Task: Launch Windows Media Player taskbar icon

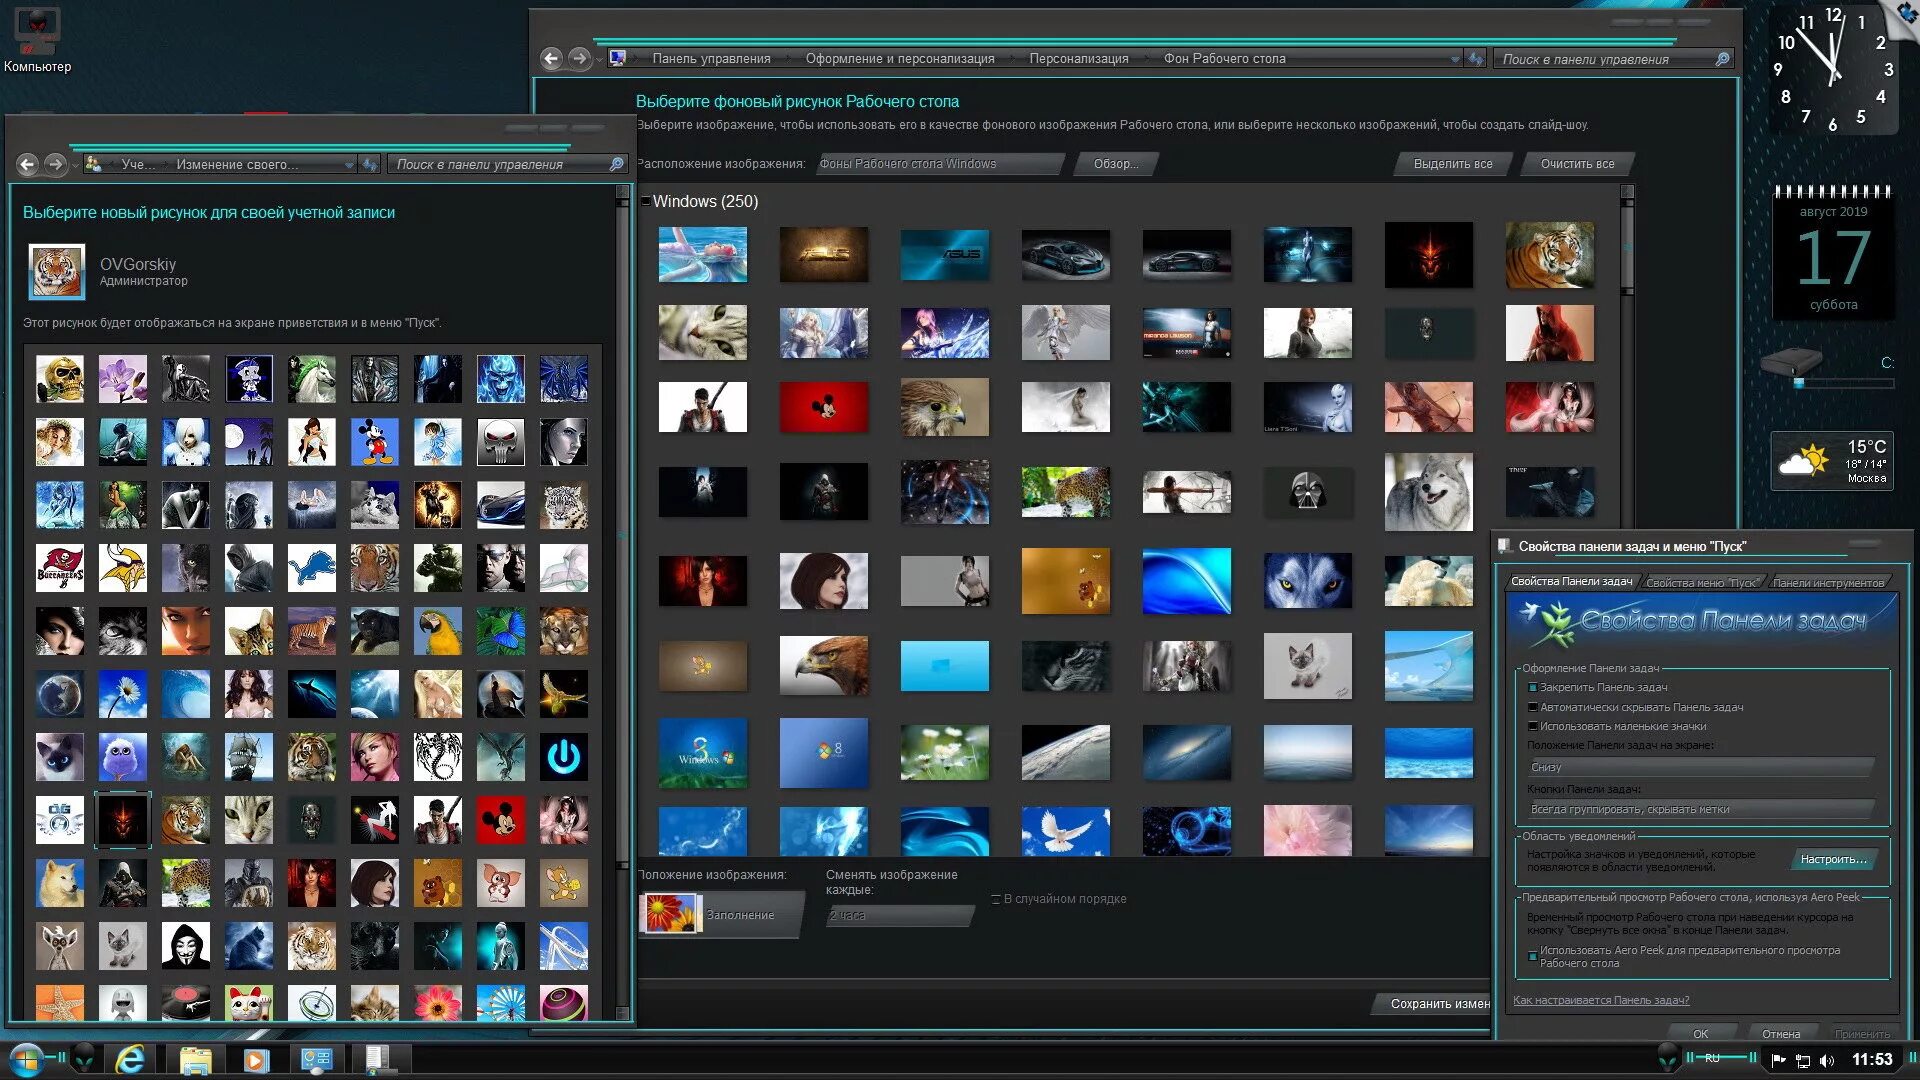Action: point(256,1059)
